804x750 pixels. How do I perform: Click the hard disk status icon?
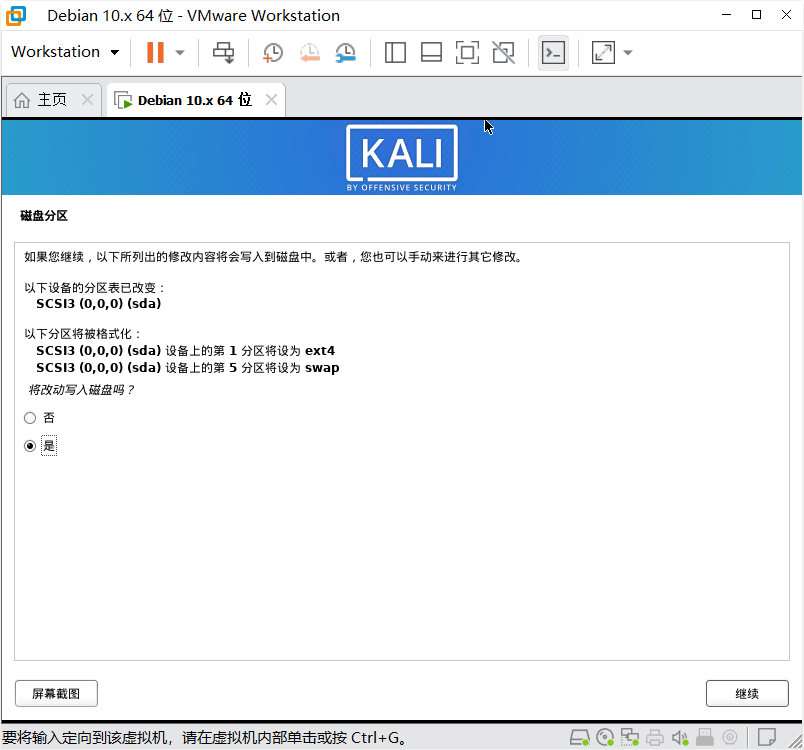coord(580,738)
